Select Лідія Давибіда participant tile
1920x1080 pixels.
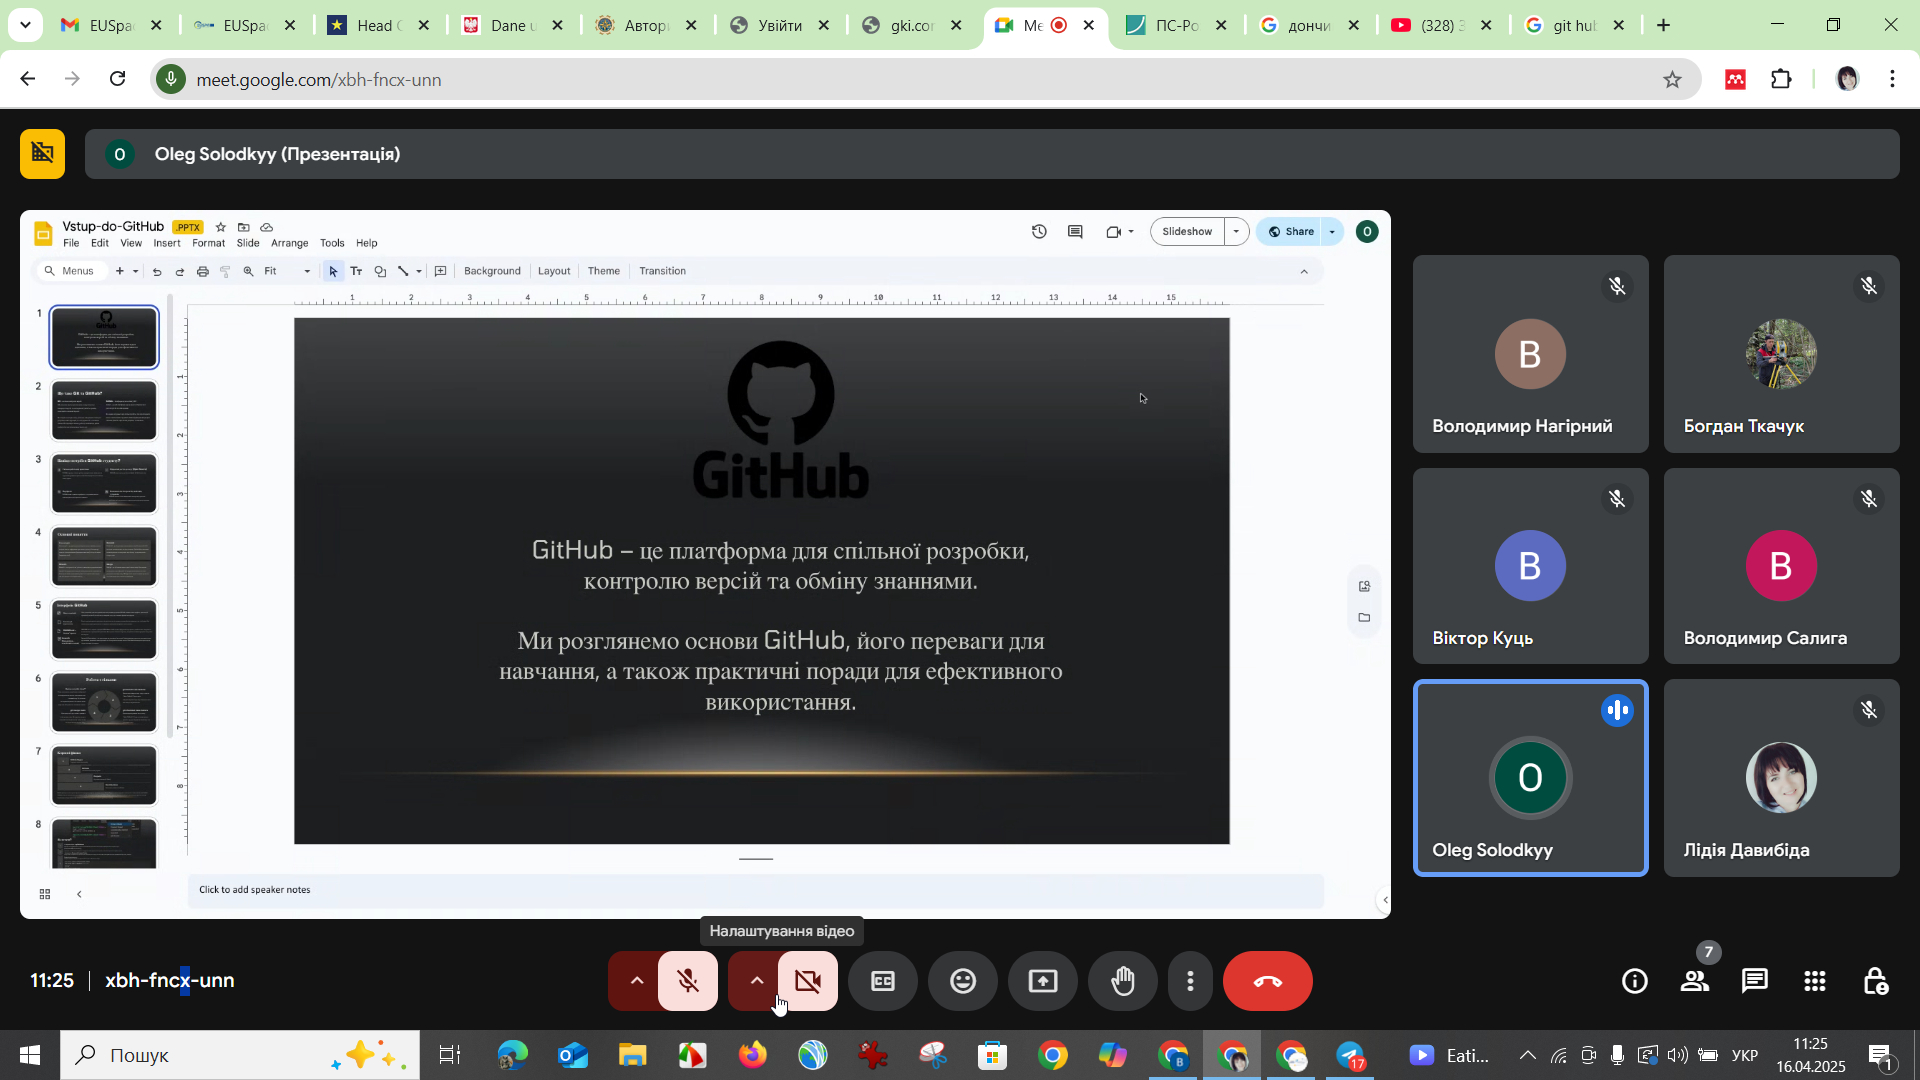1781,778
